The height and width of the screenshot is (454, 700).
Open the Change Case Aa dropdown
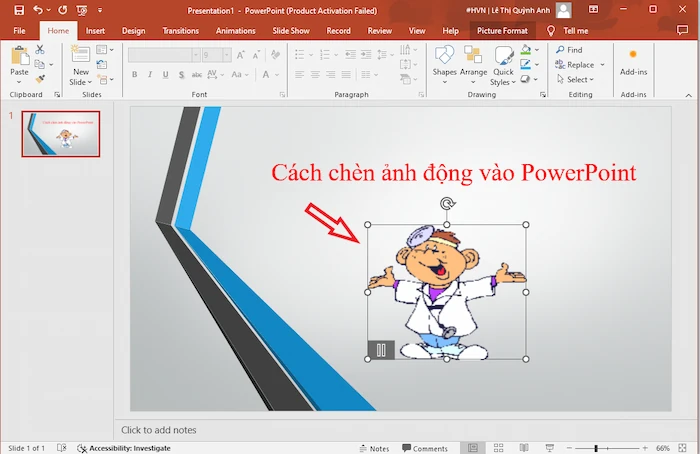(x=240, y=75)
